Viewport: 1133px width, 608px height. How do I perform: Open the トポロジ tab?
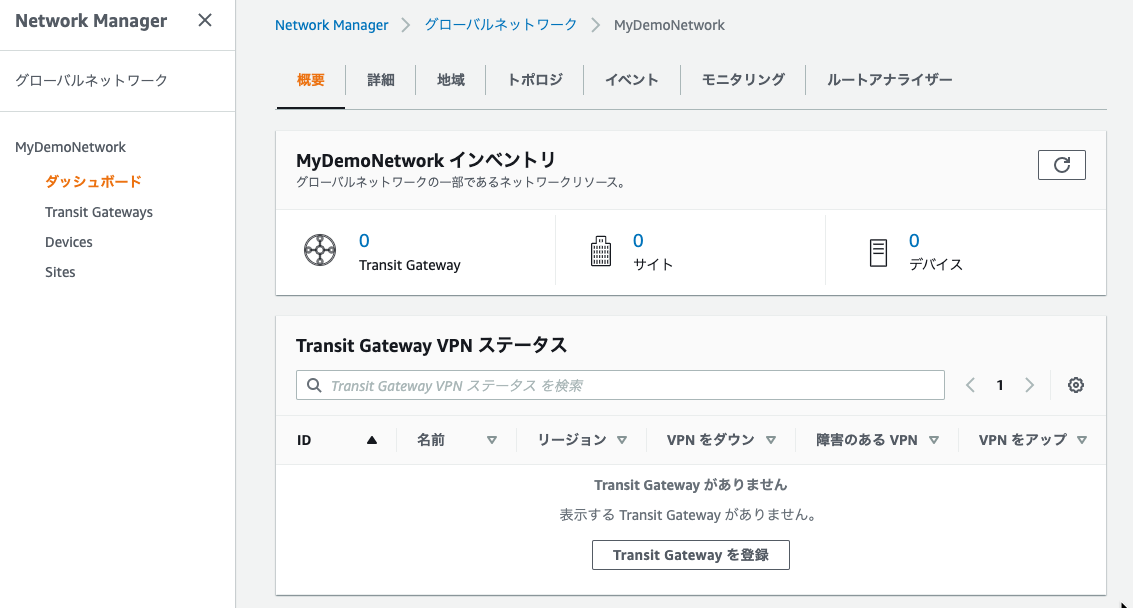535,80
